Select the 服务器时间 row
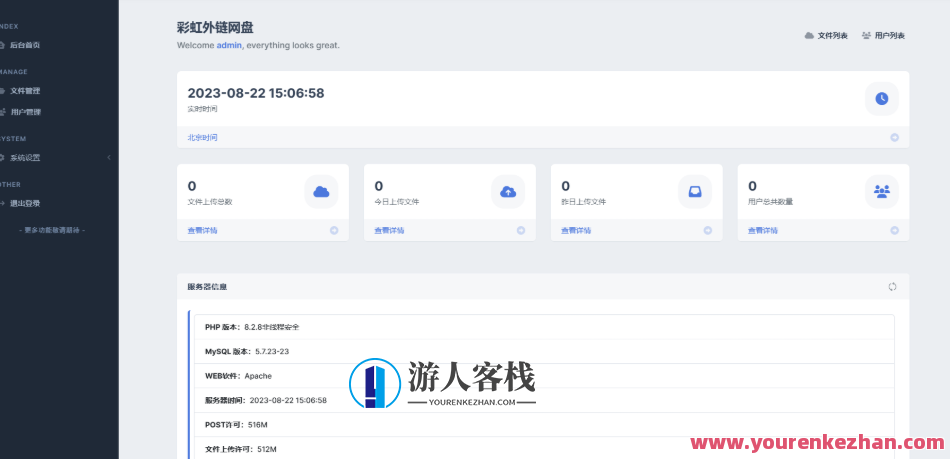 click(x=544, y=400)
